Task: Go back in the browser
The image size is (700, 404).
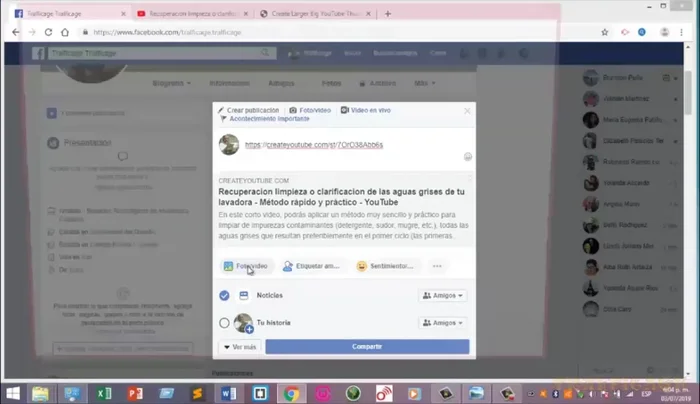Action: (16, 32)
